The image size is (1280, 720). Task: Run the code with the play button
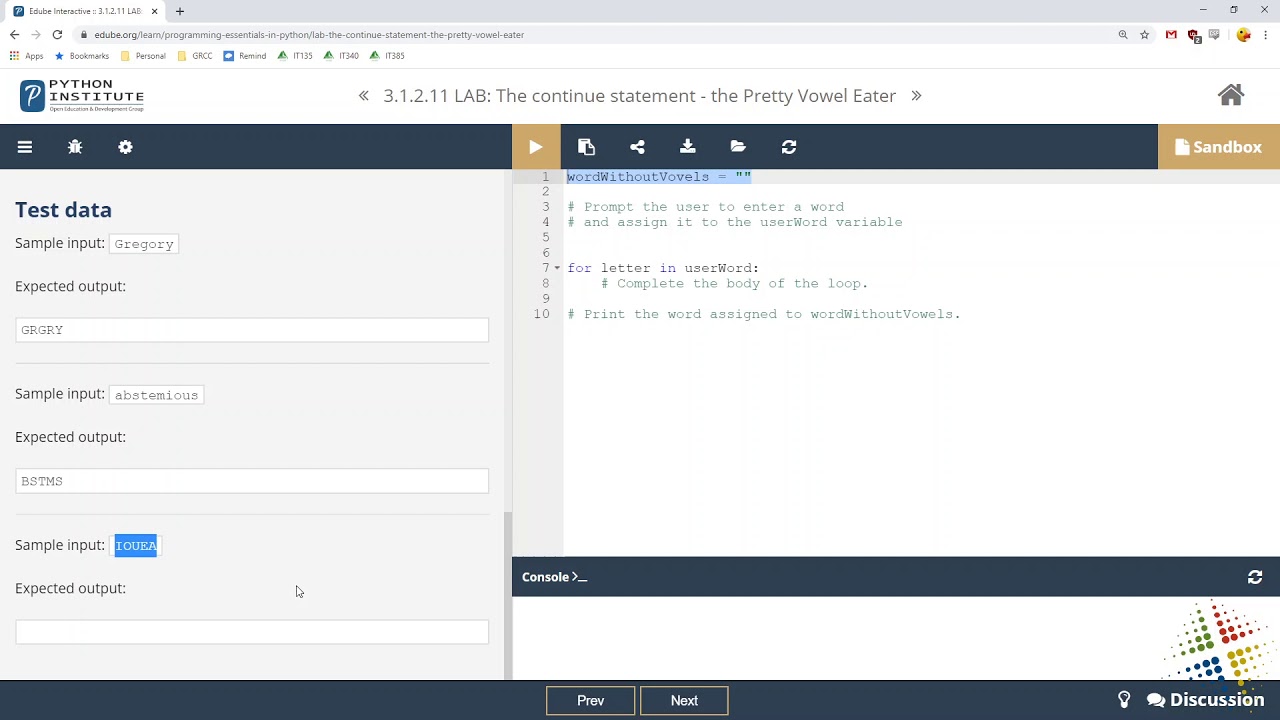click(536, 147)
